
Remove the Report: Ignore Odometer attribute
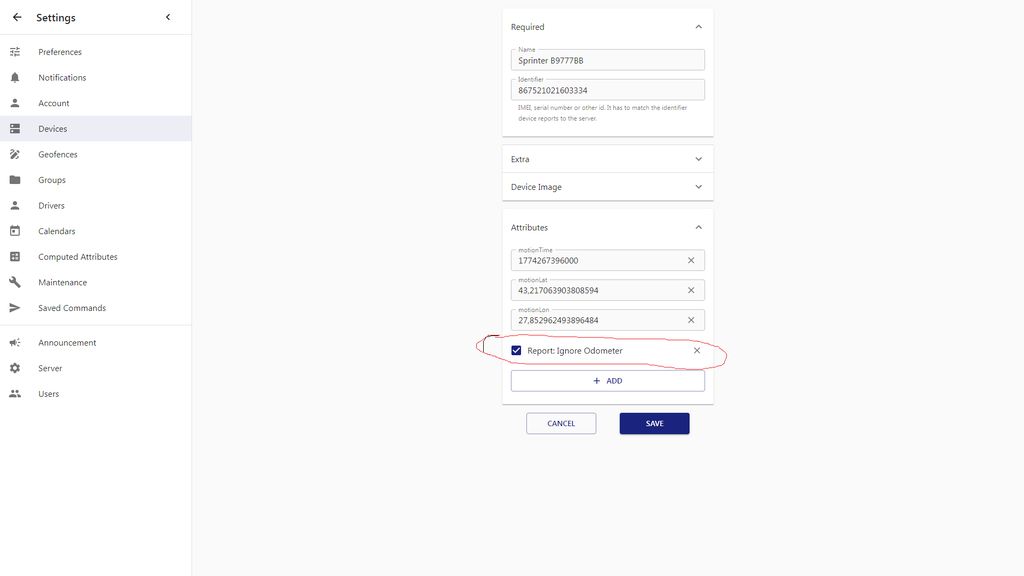[x=697, y=351]
